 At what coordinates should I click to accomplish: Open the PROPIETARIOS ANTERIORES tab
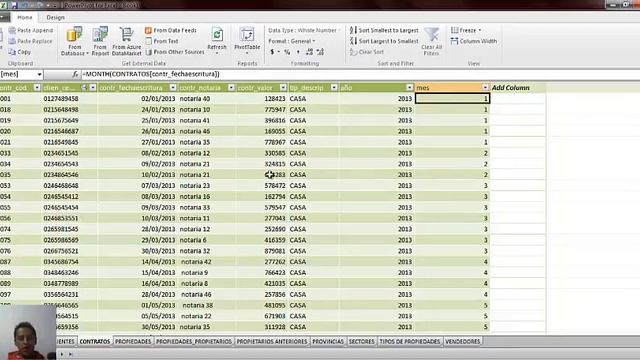(x=272, y=341)
